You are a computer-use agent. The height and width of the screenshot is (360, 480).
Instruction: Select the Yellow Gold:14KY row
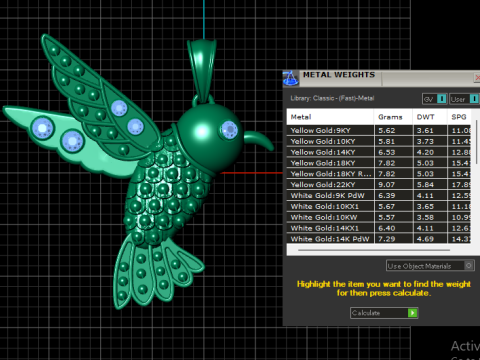(x=379, y=152)
